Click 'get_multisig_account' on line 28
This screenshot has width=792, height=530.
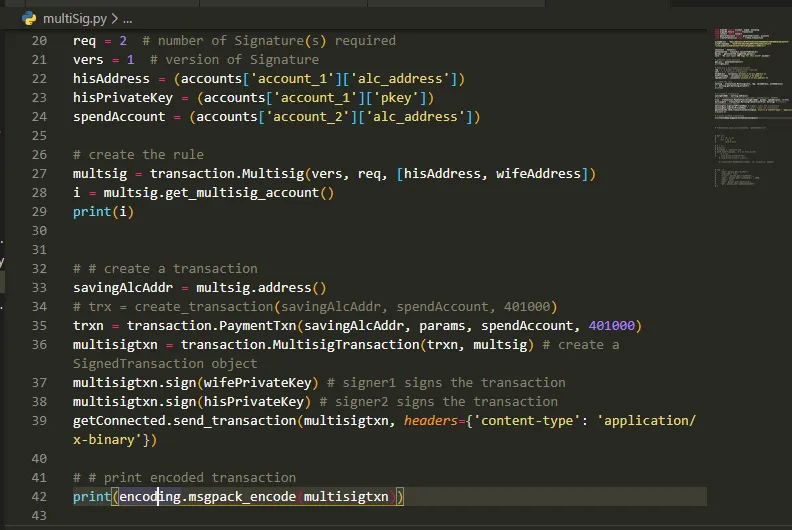[242, 193]
